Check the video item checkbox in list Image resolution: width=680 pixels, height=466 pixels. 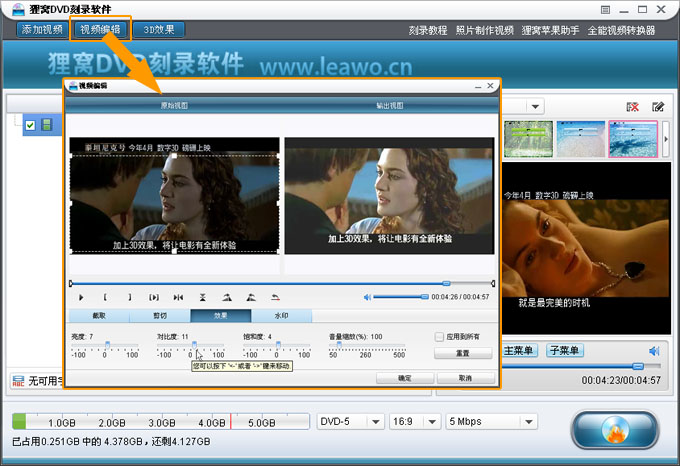pyautogui.click(x=30, y=125)
